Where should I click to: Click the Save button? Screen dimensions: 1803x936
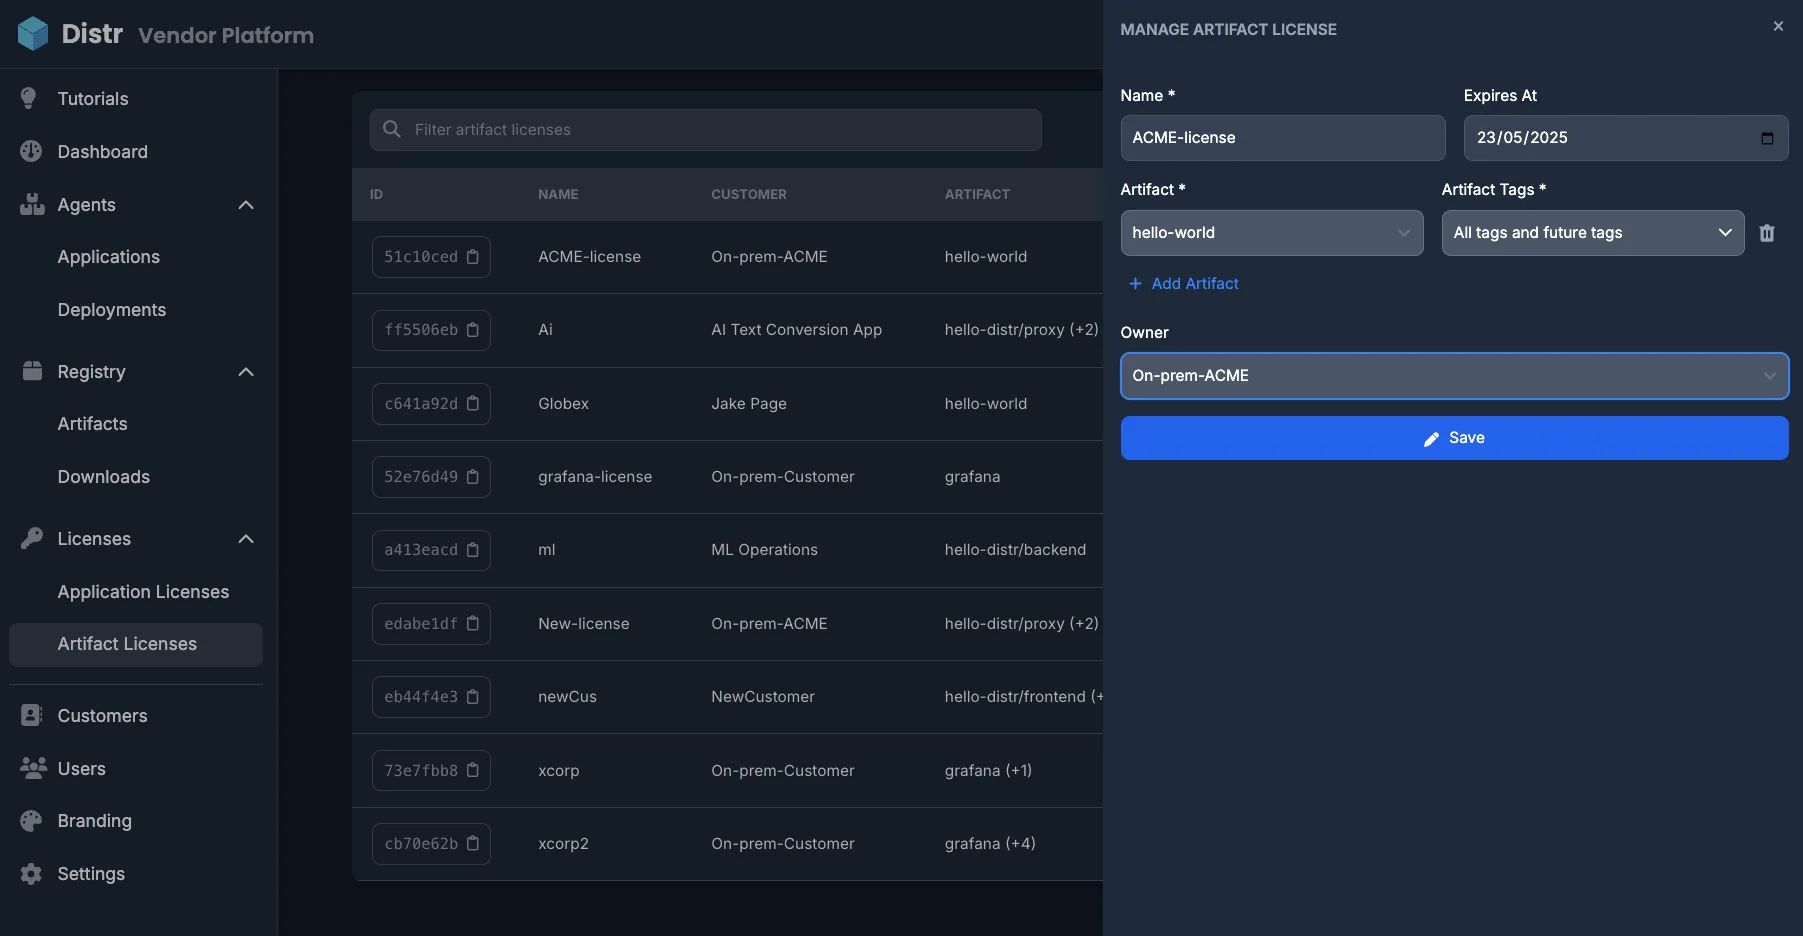[x=1454, y=437]
